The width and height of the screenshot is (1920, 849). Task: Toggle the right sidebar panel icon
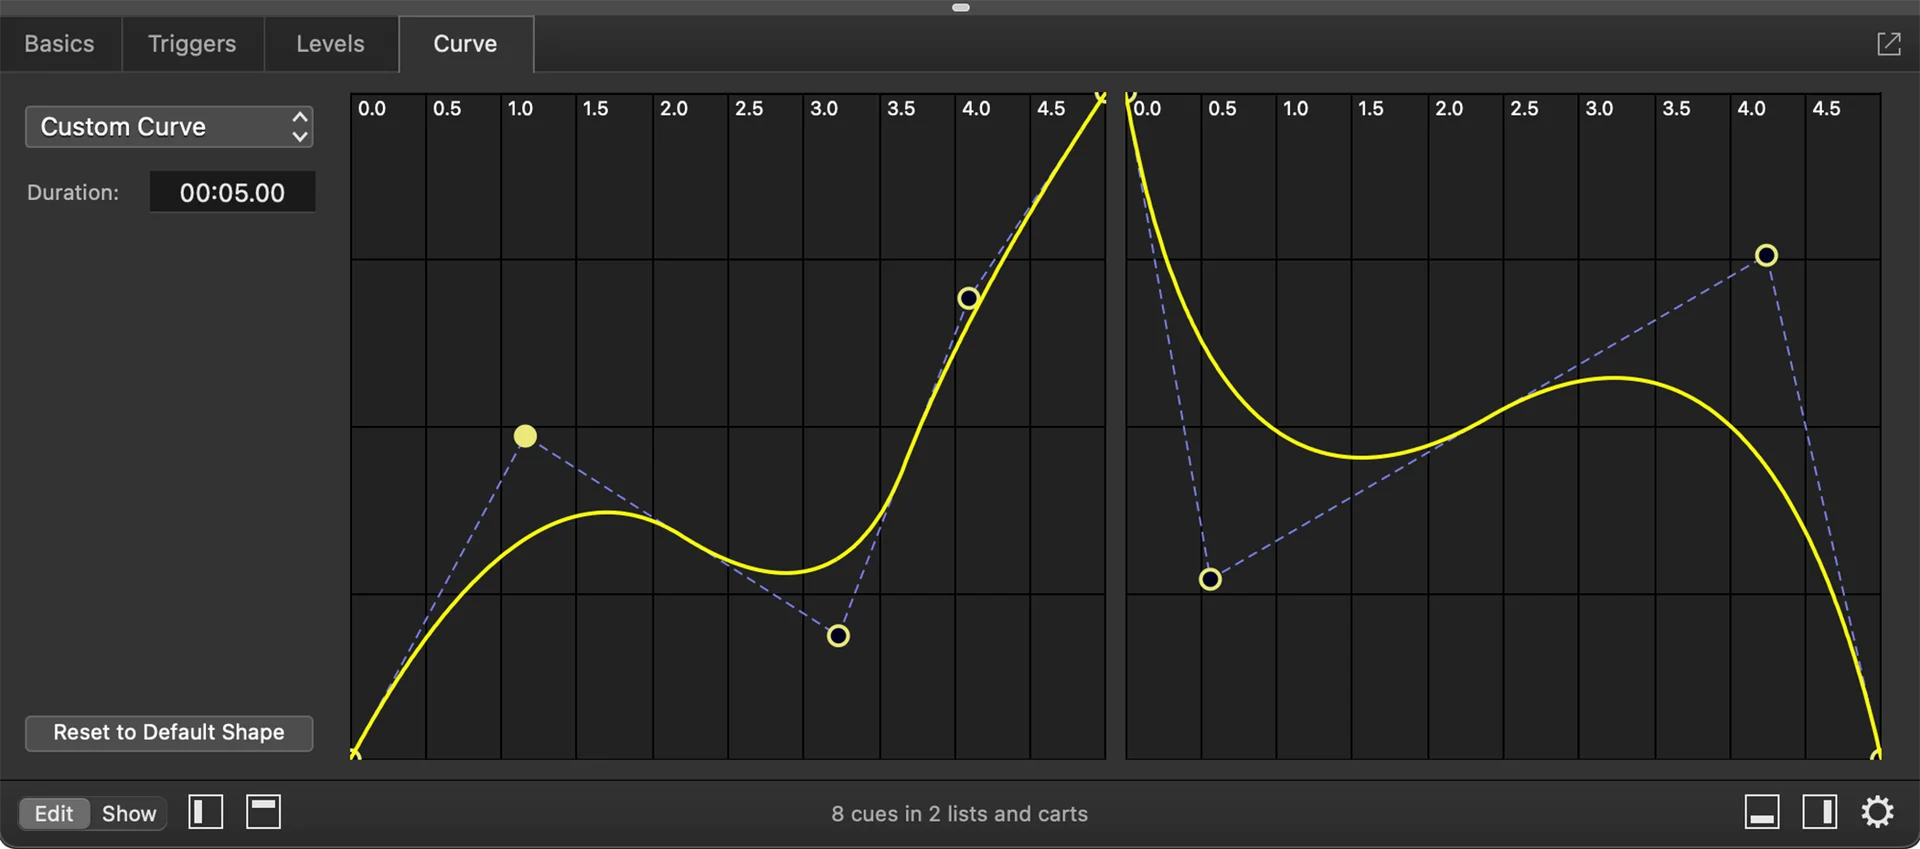[1819, 812]
